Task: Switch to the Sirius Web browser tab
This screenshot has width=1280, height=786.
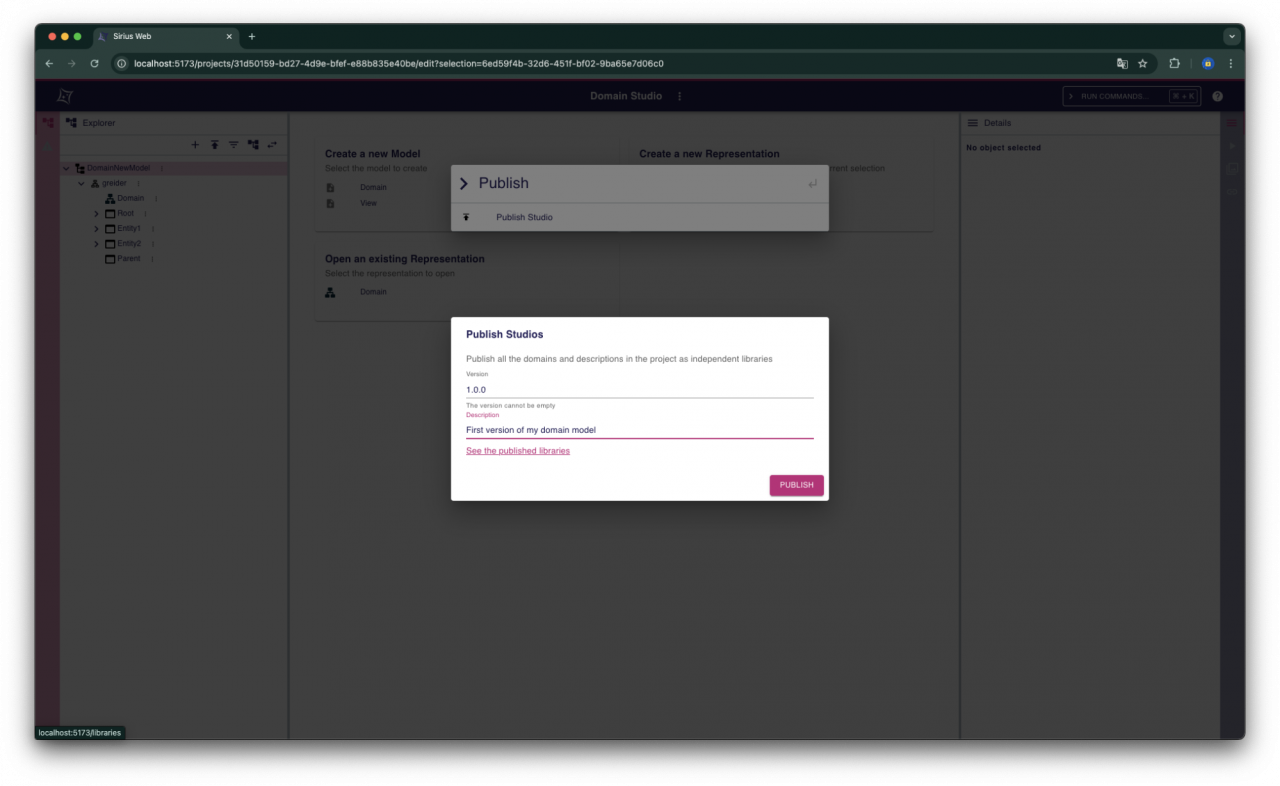Action: point(165,36)
